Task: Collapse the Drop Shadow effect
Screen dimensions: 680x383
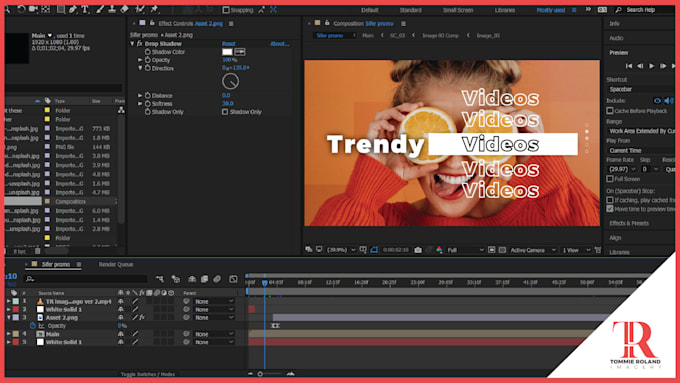Action: point(132,44)
